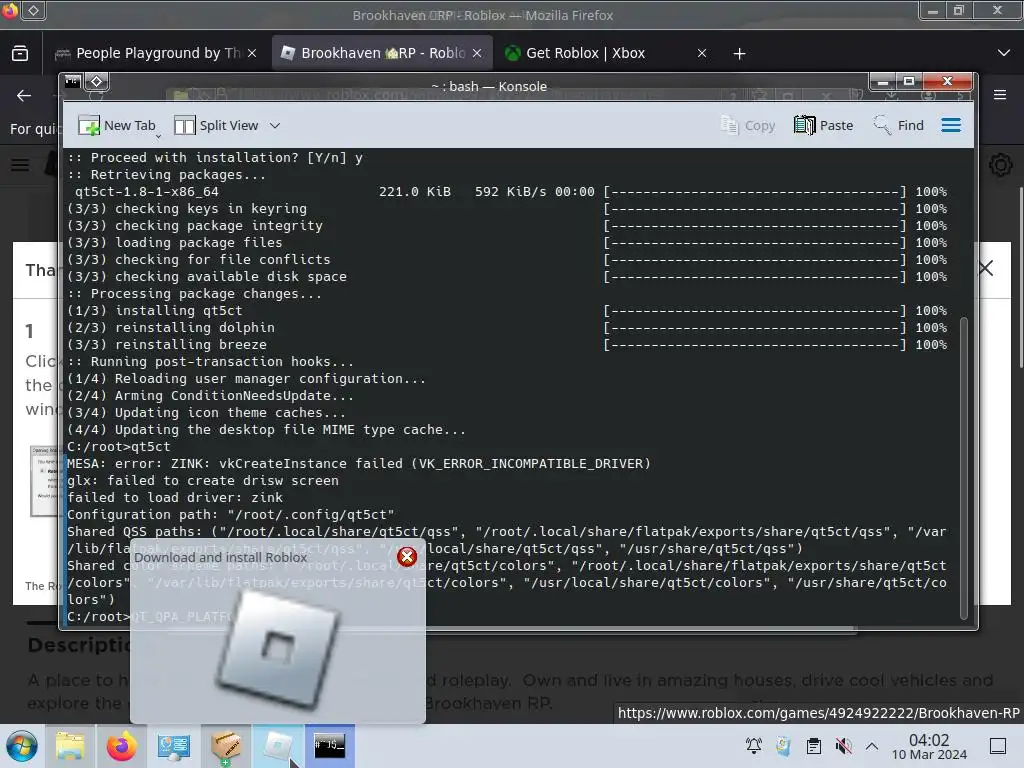Open a new Firefox tab
Viewport: 1024px width, 768px height.
click(x=739, y=54)
